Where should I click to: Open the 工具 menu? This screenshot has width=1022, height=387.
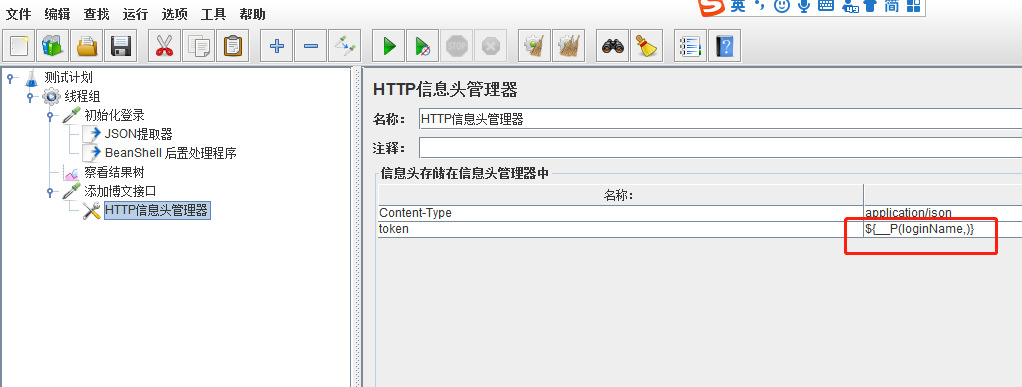[x=213, y=14]
